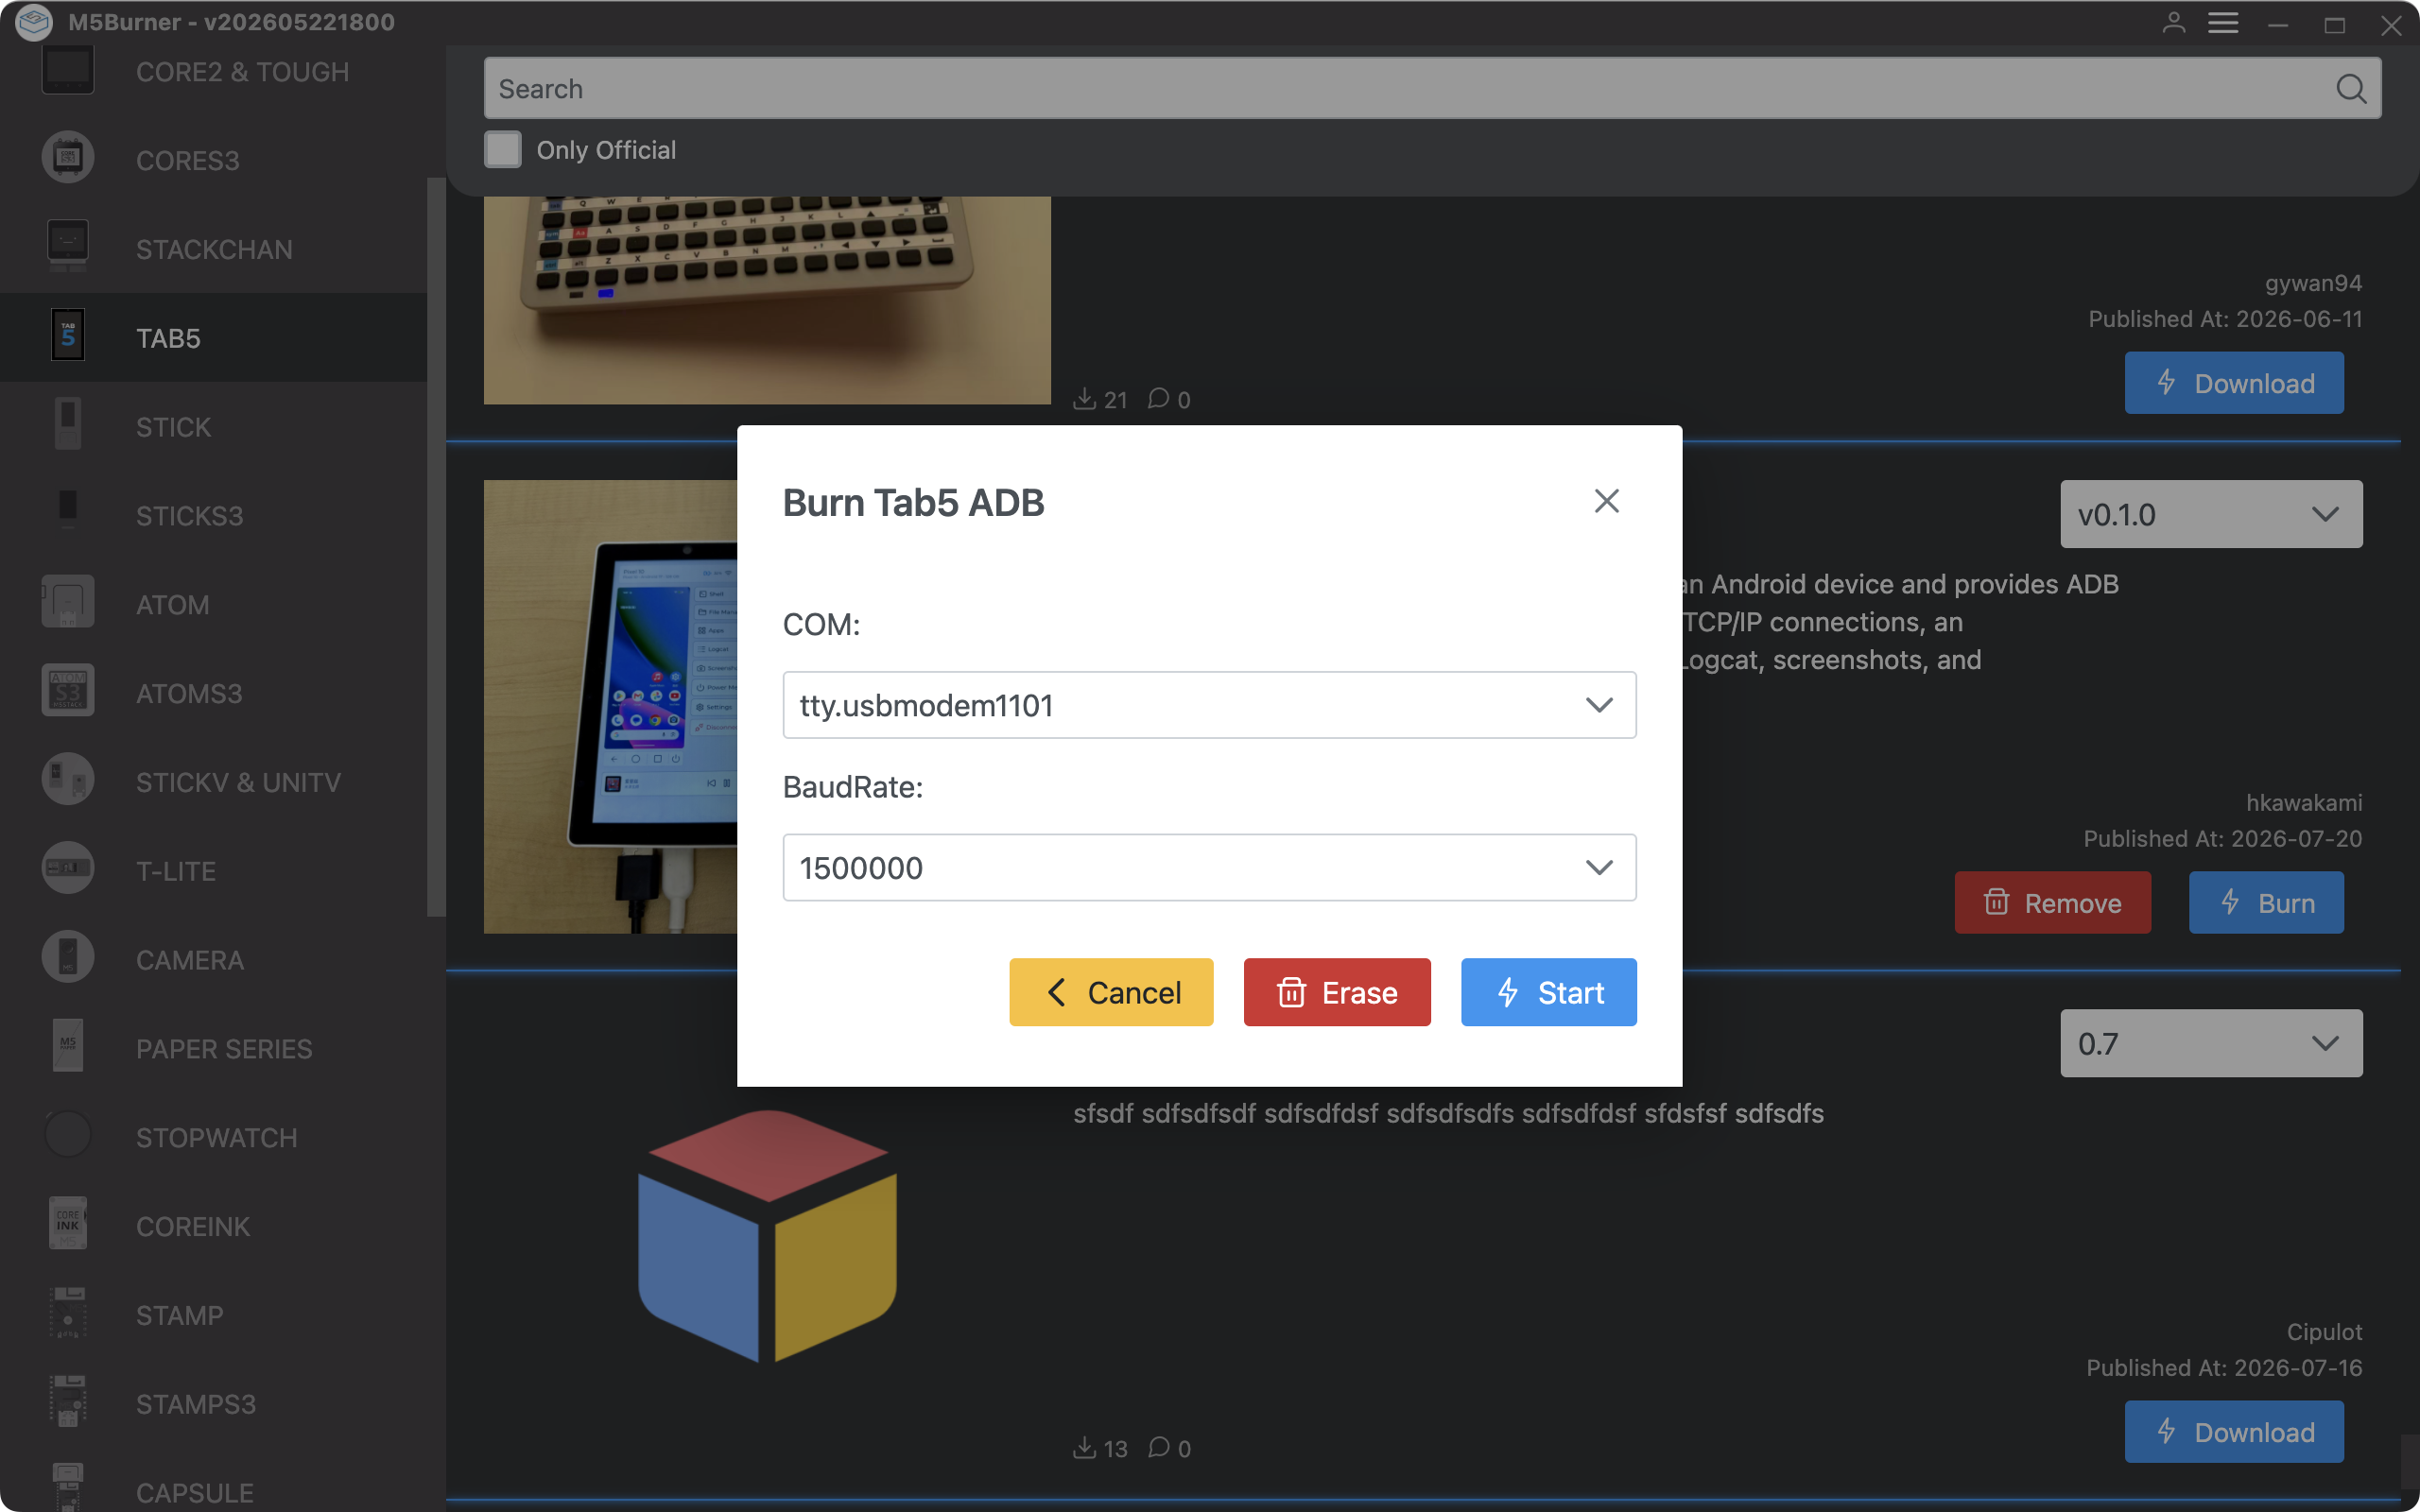This screenshot has width=2420, height=1512.
Task: Toggle the Only Official checkbox
Action: (502, 150)
